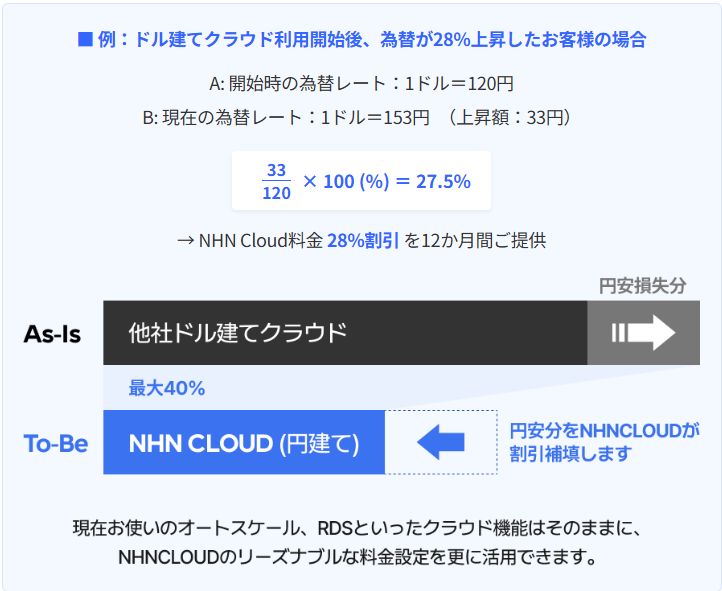The height and width of the screenshot is (591, 722).
Task: Select the black 他社ドル建てクラウド bar
Action: coord(344,333)
